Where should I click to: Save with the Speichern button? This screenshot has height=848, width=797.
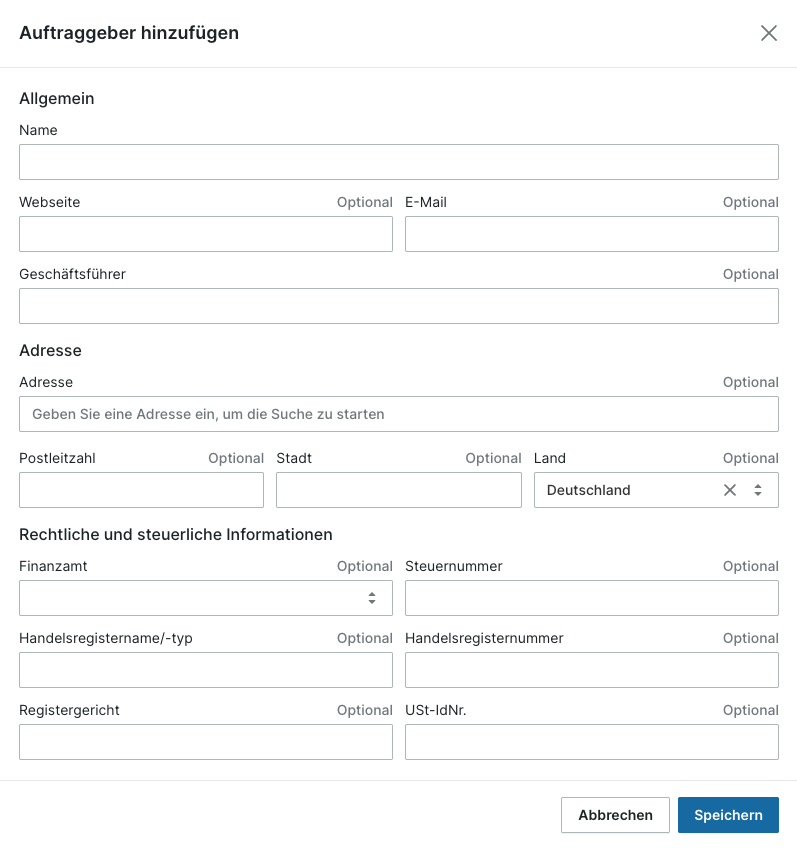(x=728, y=815)
